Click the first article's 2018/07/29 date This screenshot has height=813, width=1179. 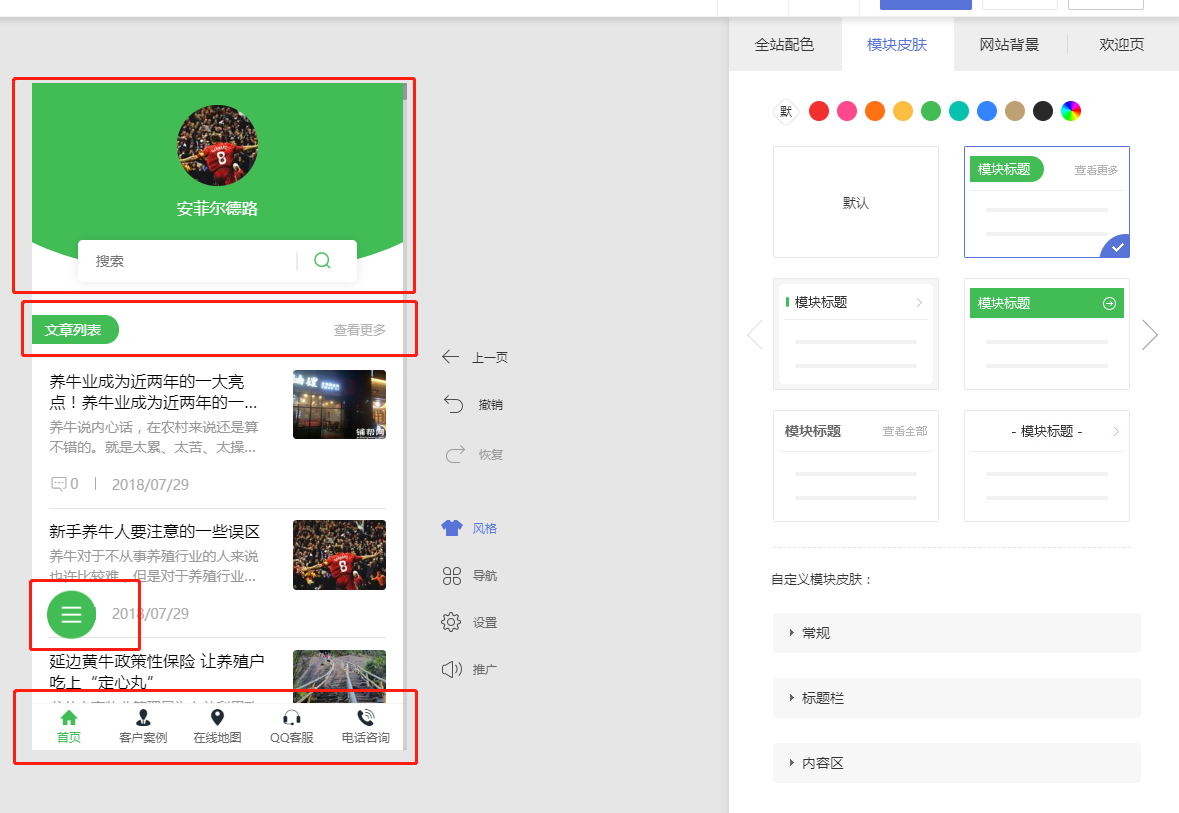[x=150, y=484]
